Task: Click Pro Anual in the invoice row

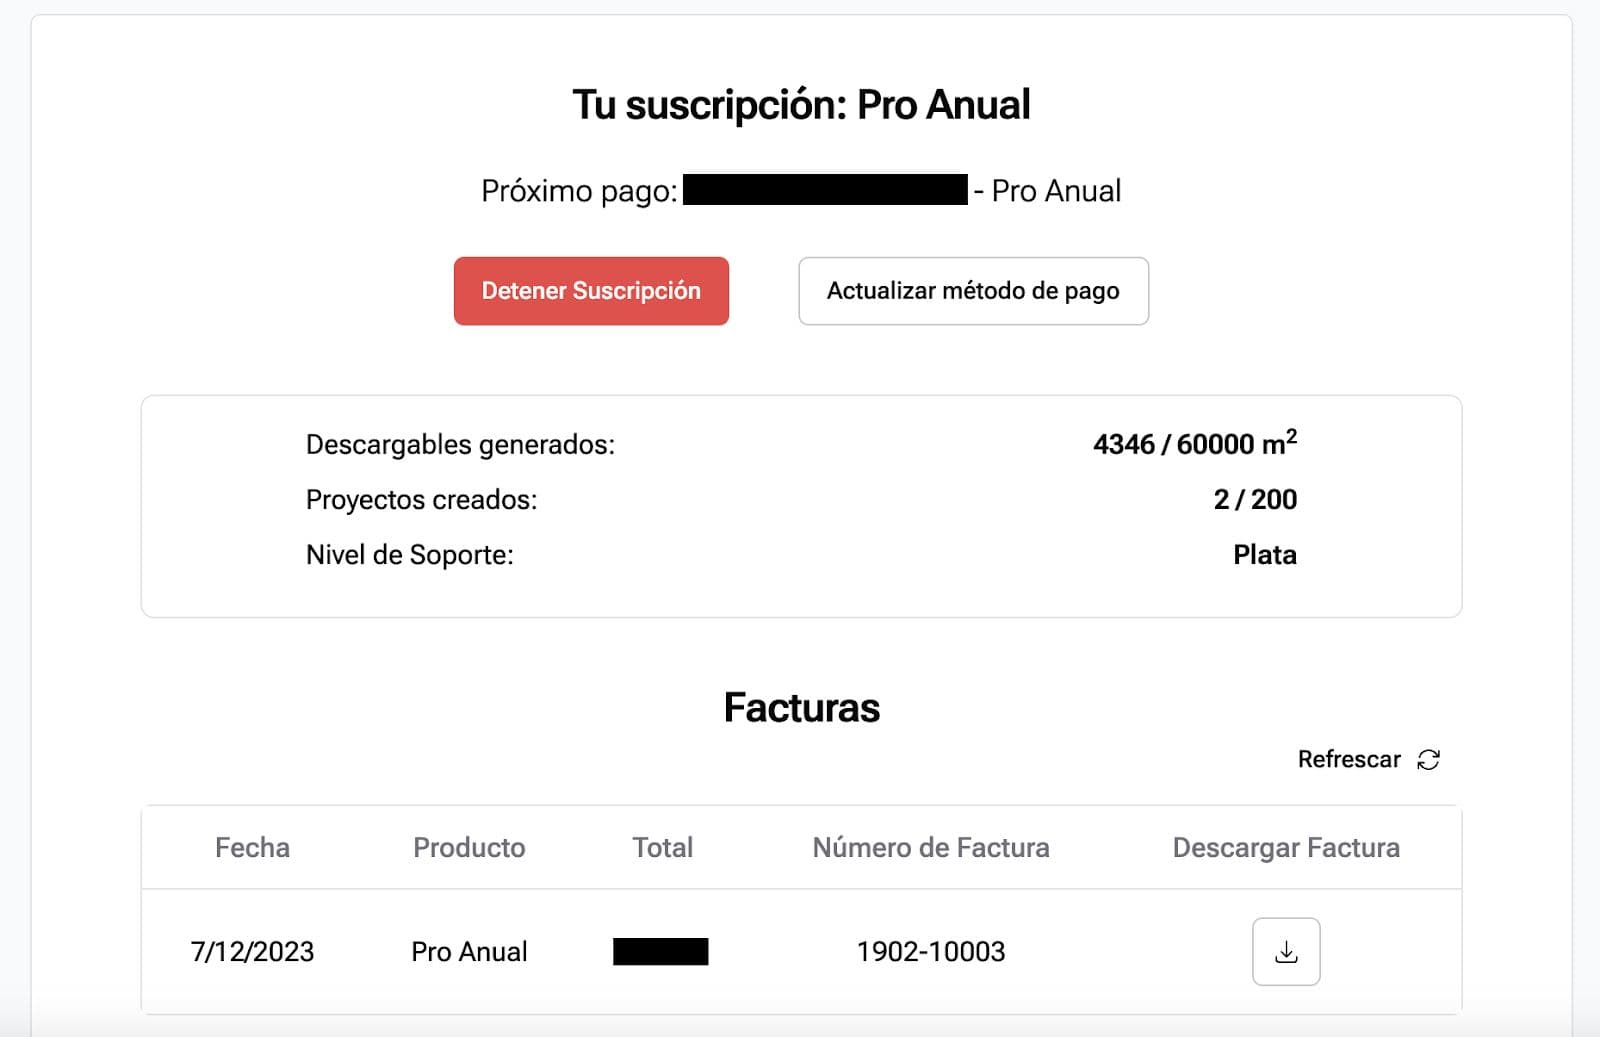Action: tap(469, 952)
